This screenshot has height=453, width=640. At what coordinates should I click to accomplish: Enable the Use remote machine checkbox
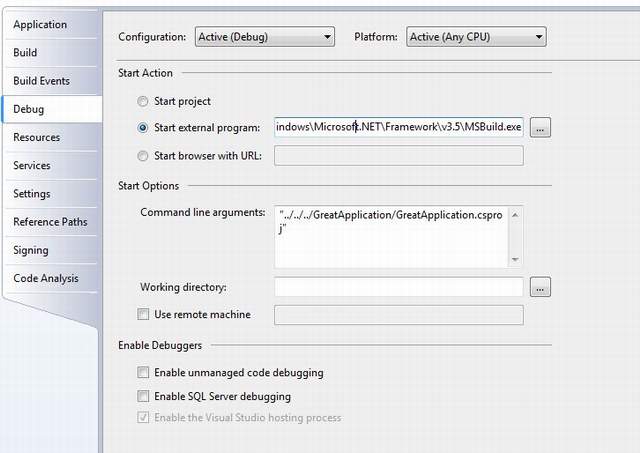(x=143, y=314)
